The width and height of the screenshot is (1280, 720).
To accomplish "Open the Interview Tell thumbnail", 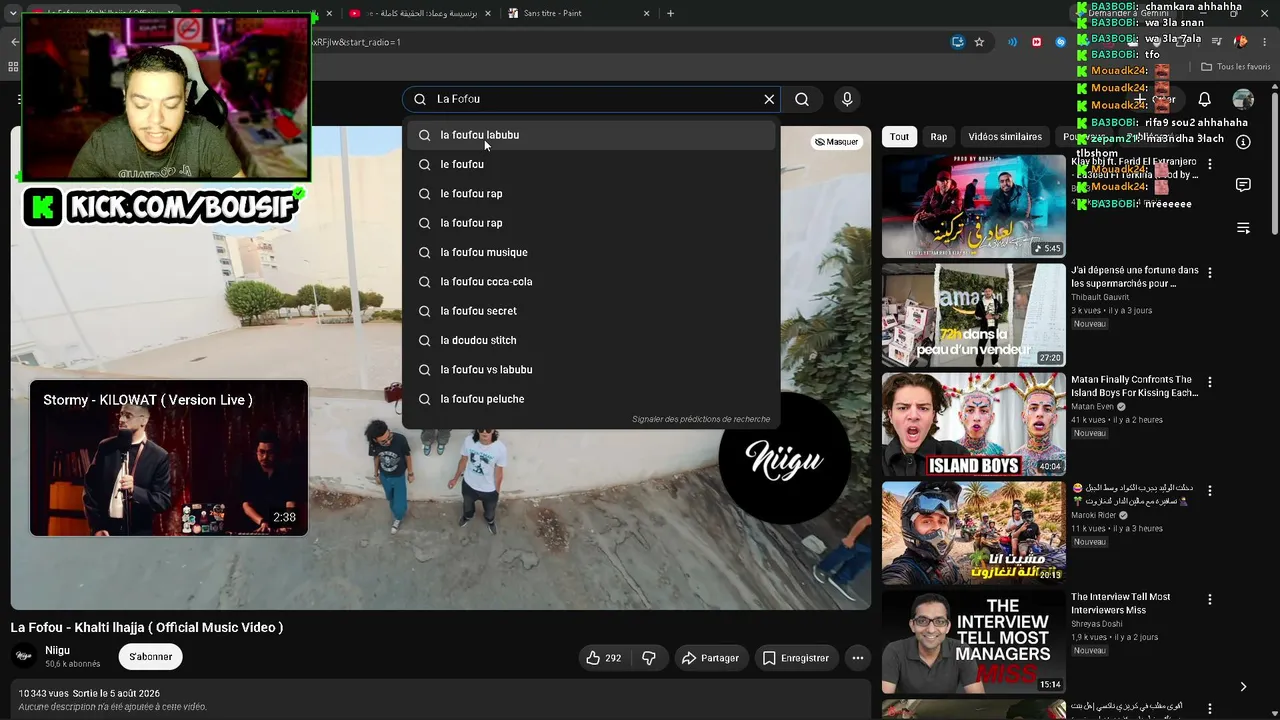I will [x=974, y=642].
